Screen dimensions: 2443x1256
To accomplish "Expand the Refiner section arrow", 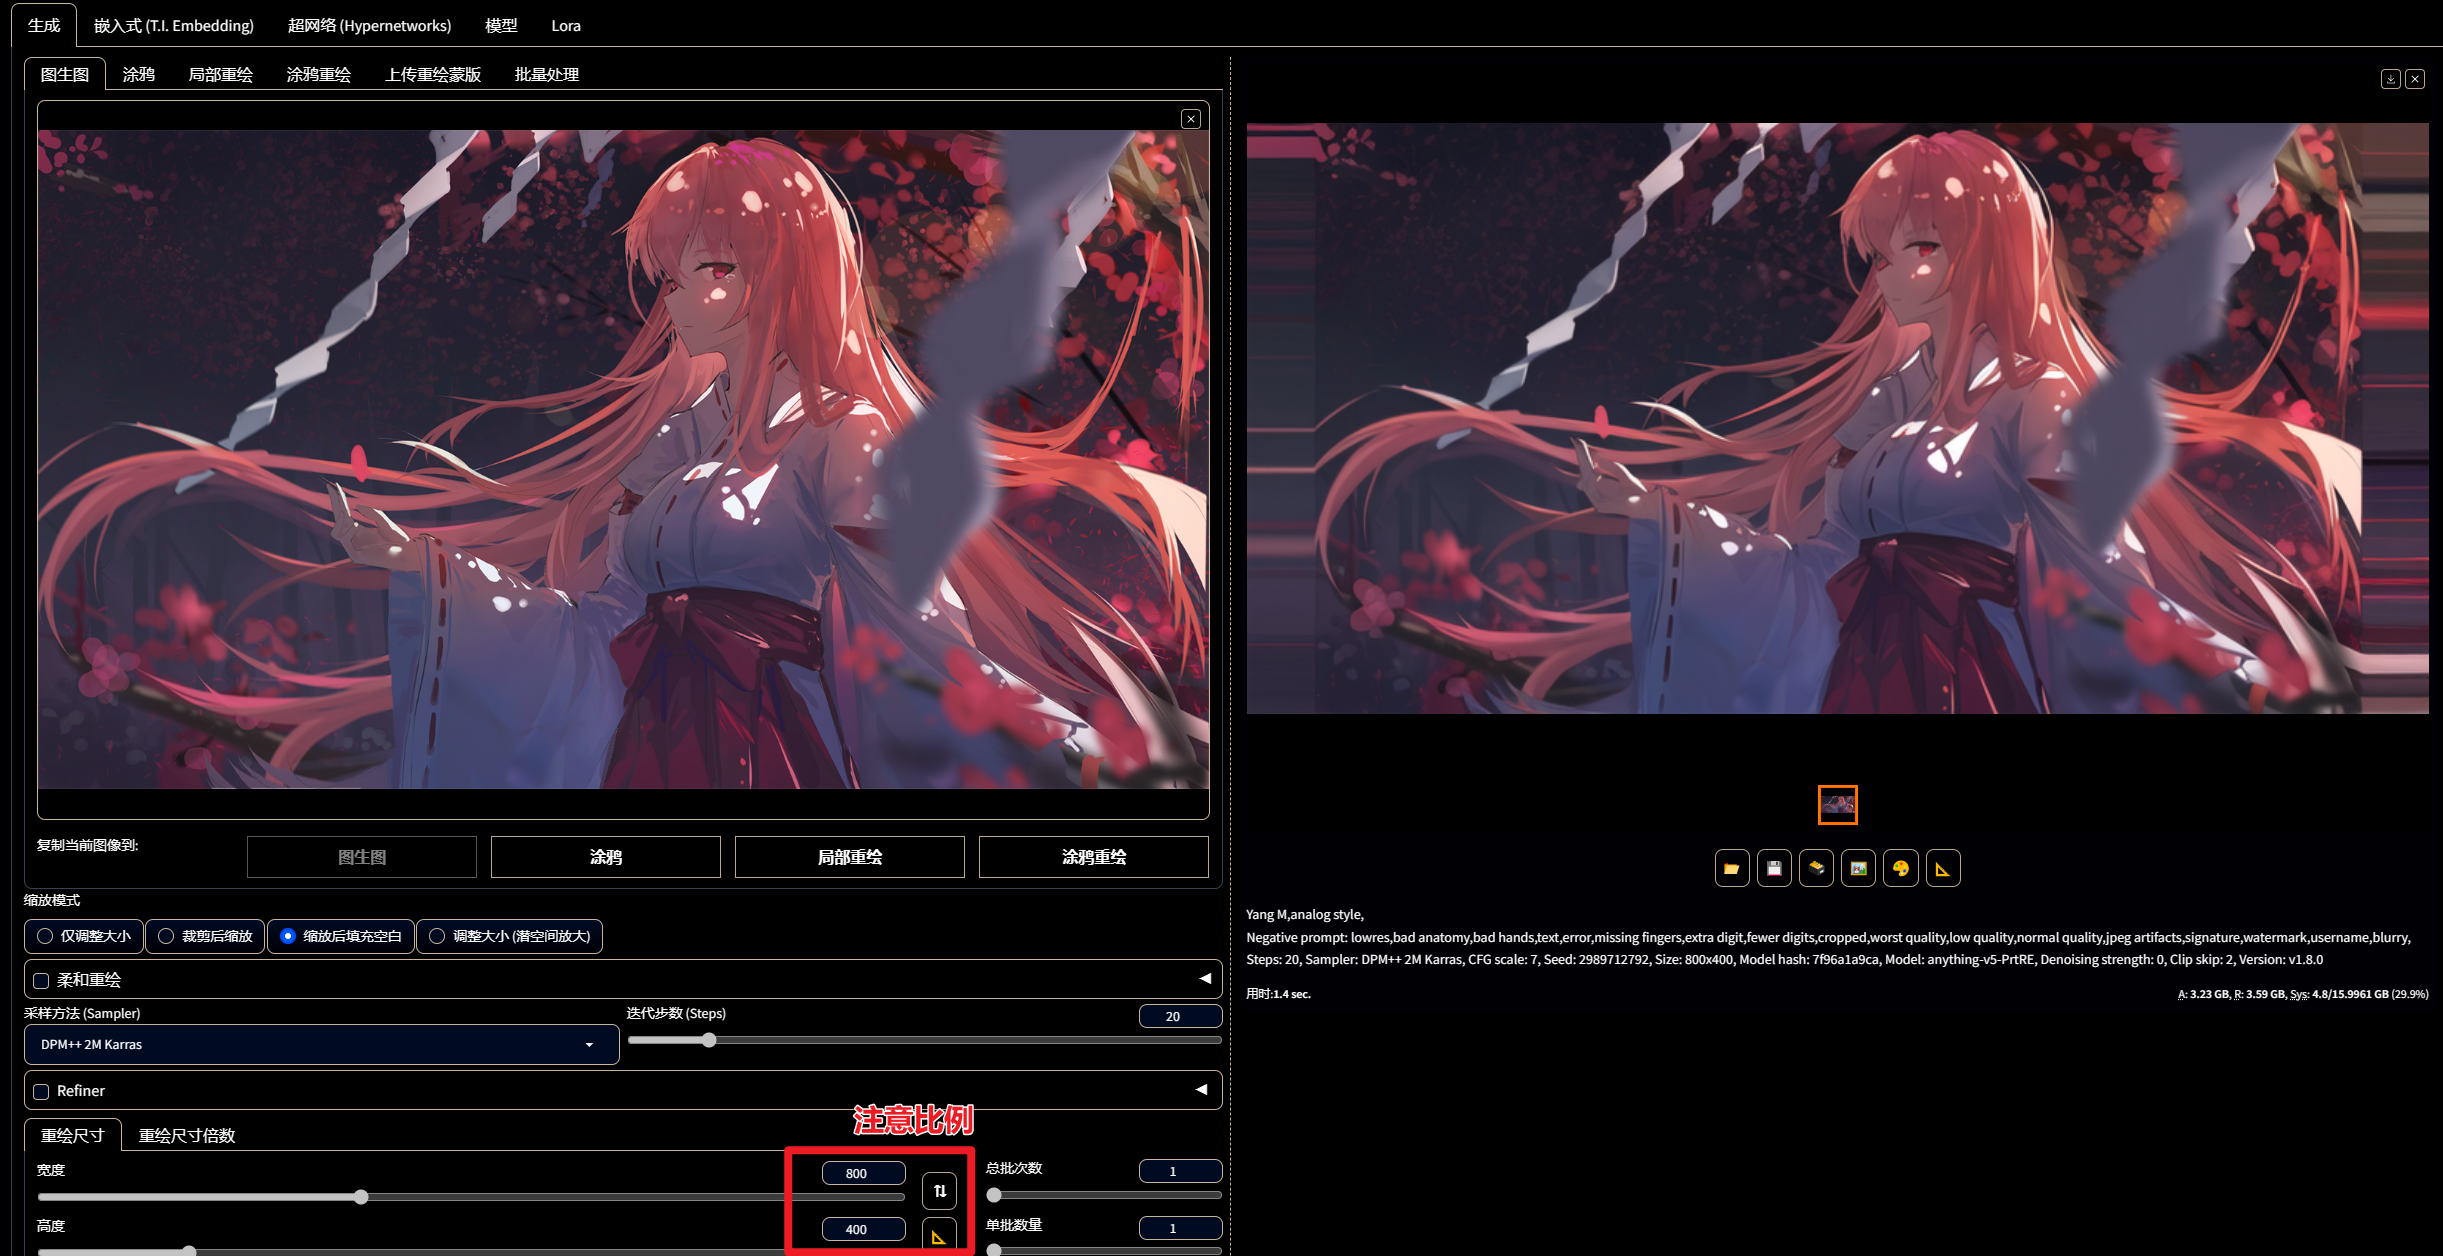I will tap(1201, 1089).
